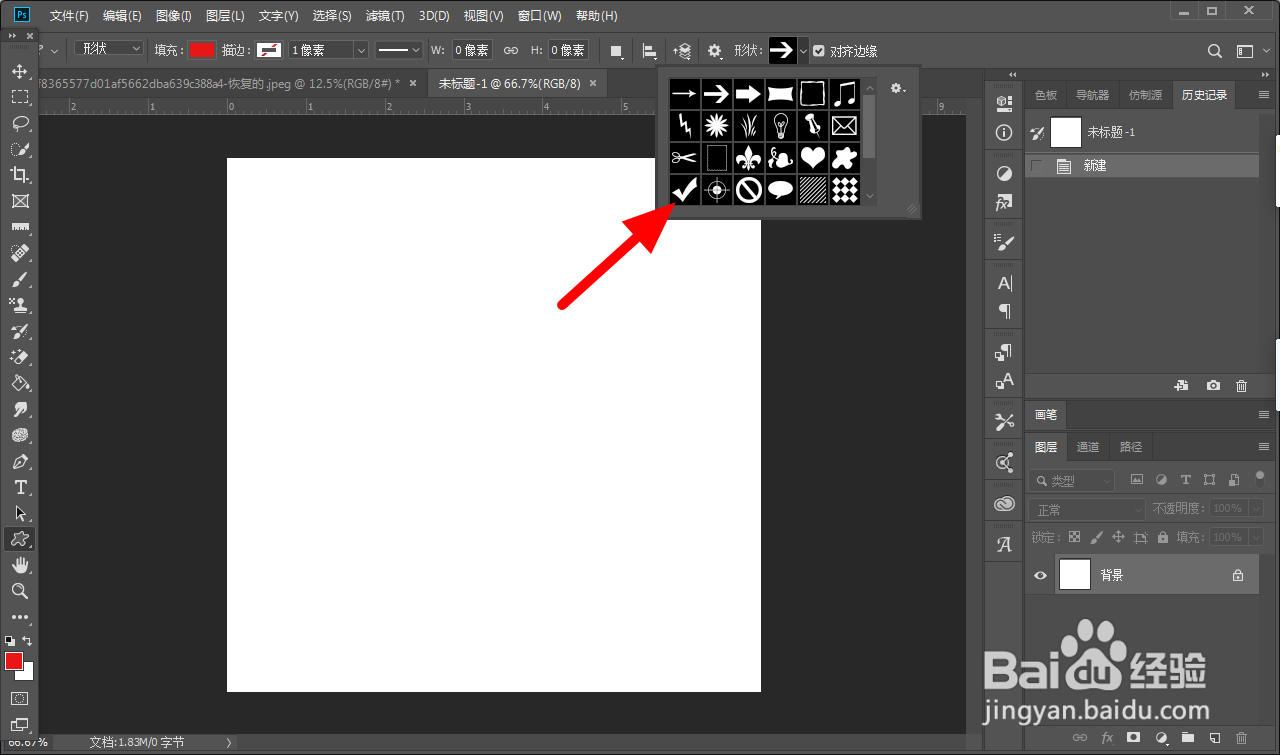Open layer filter 类型 dropdown
Viewport: 1280px width, 755px height.
1071,480
